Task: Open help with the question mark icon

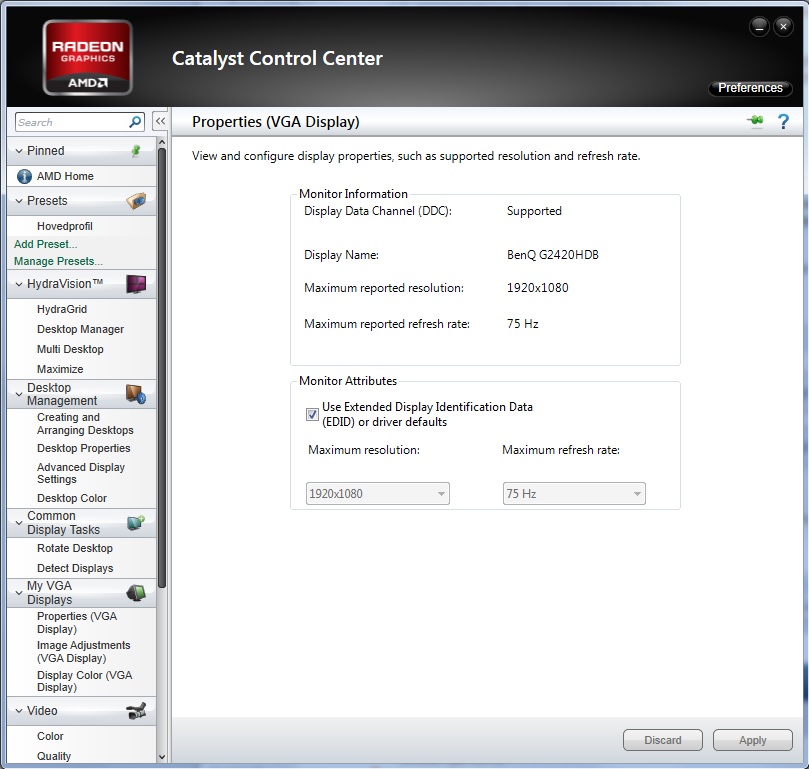Action: click(783, 121)
